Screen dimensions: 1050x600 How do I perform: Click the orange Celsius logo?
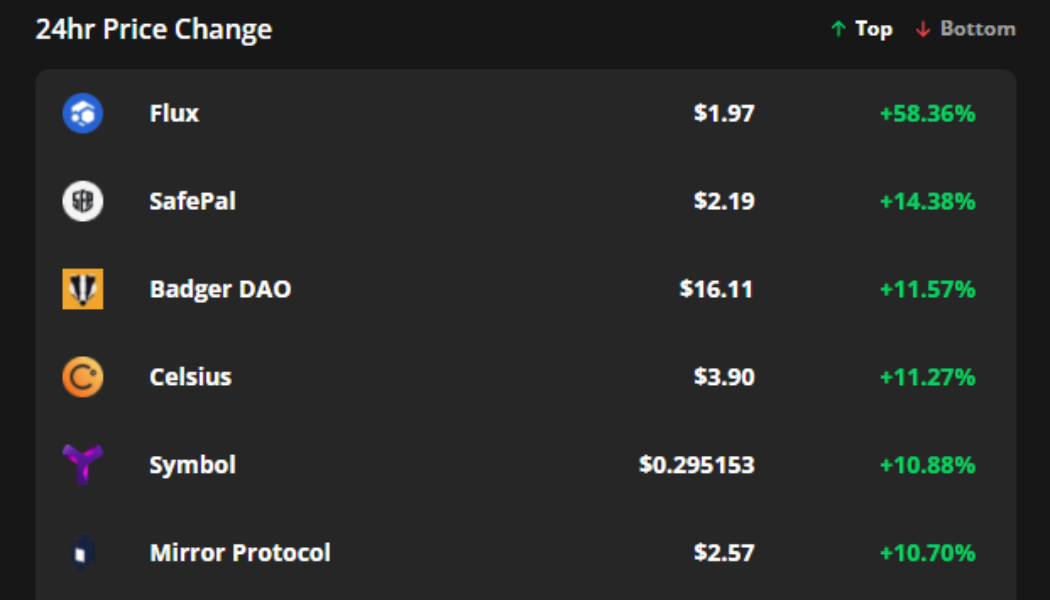click(82, 377)
